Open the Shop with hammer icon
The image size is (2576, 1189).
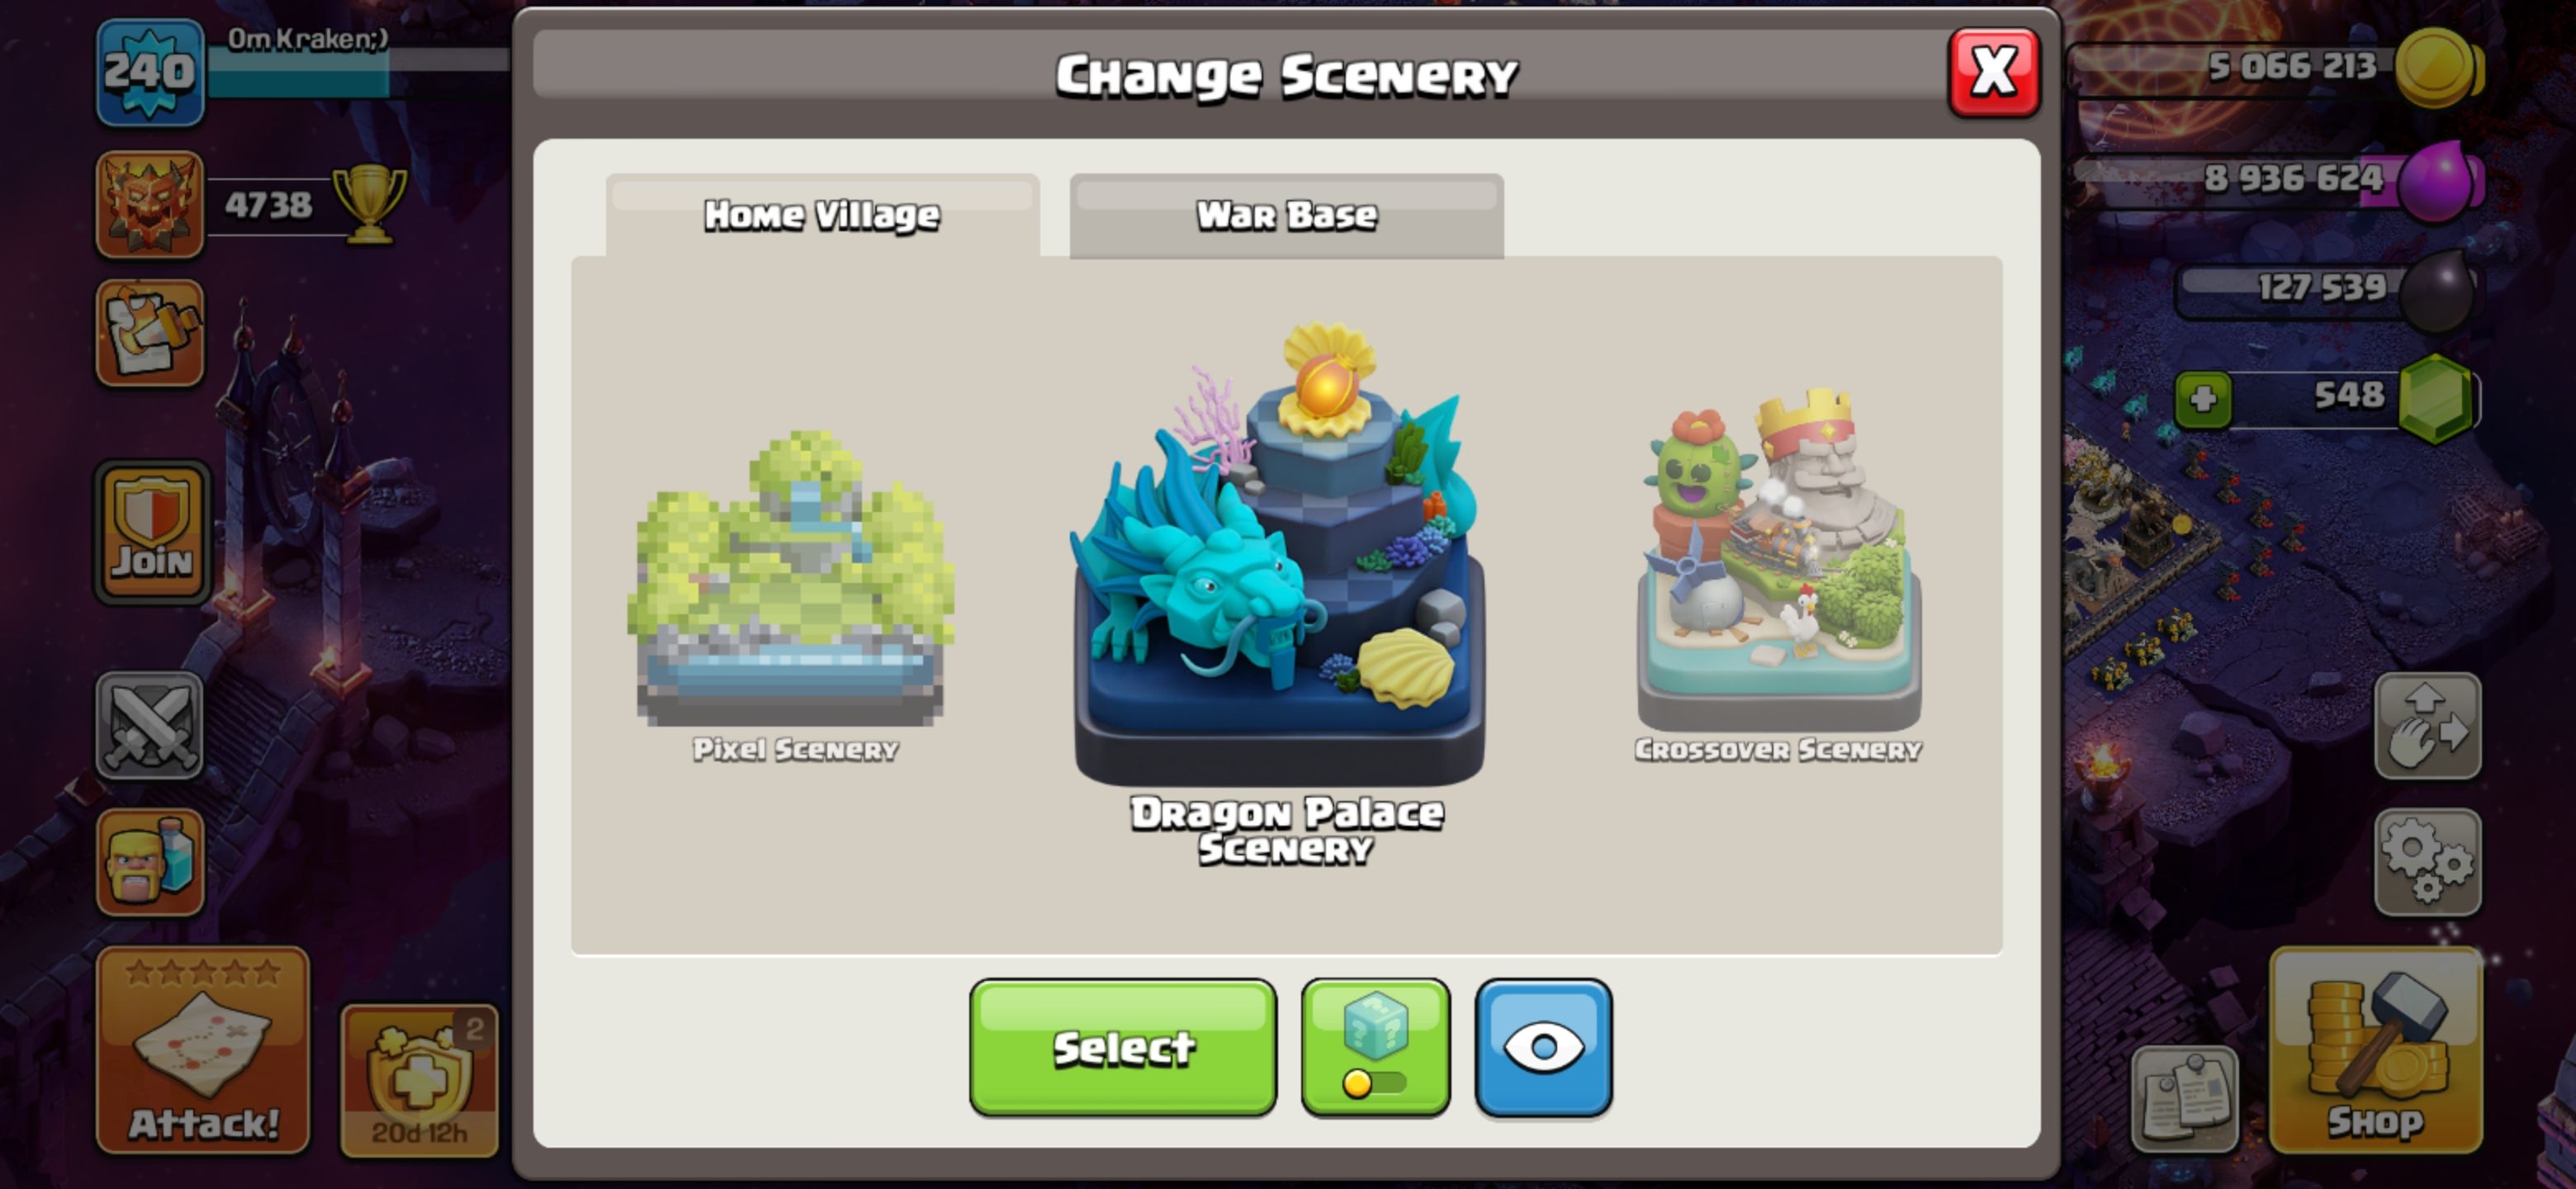click(x=2375, y=1049)
